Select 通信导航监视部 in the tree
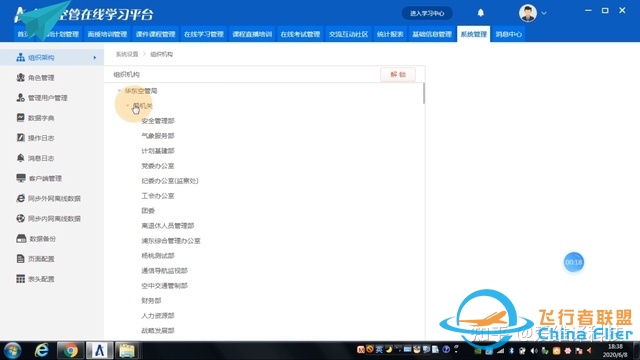640x360 pixels. pyautogui.click(x=164, y=271)
